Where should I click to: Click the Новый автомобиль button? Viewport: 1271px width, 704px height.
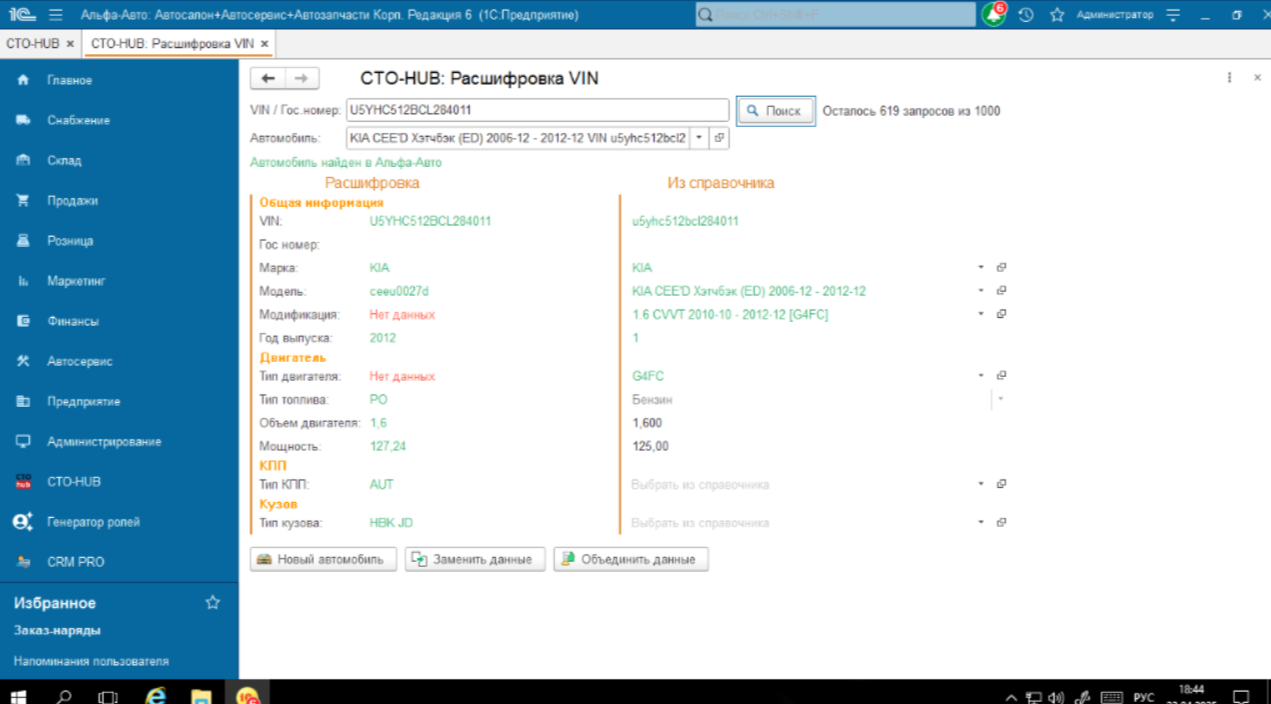pos(323,559)
